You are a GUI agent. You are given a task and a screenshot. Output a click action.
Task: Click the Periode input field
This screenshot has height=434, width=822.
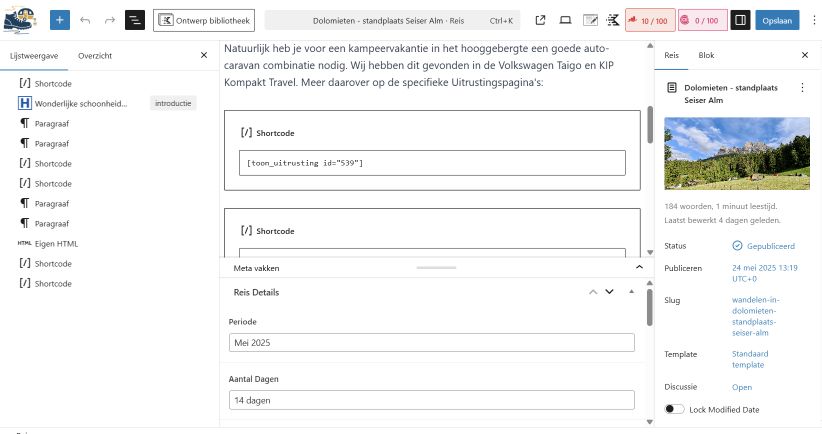click(x=431, y=343)
